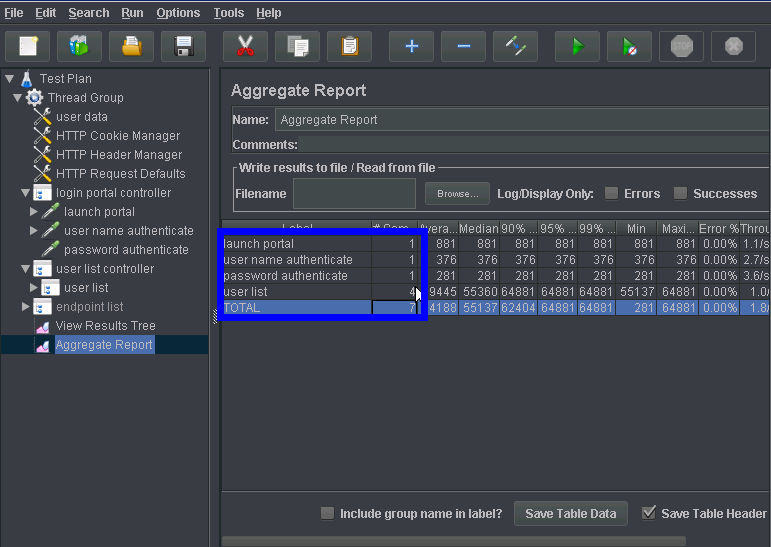Check Include group name in label

327,514
